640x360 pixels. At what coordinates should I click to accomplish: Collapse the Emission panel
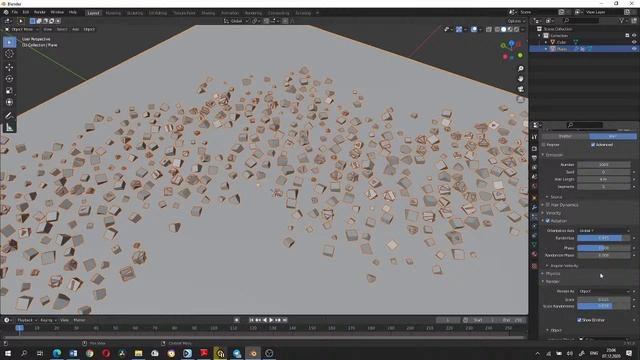[543, 155]
